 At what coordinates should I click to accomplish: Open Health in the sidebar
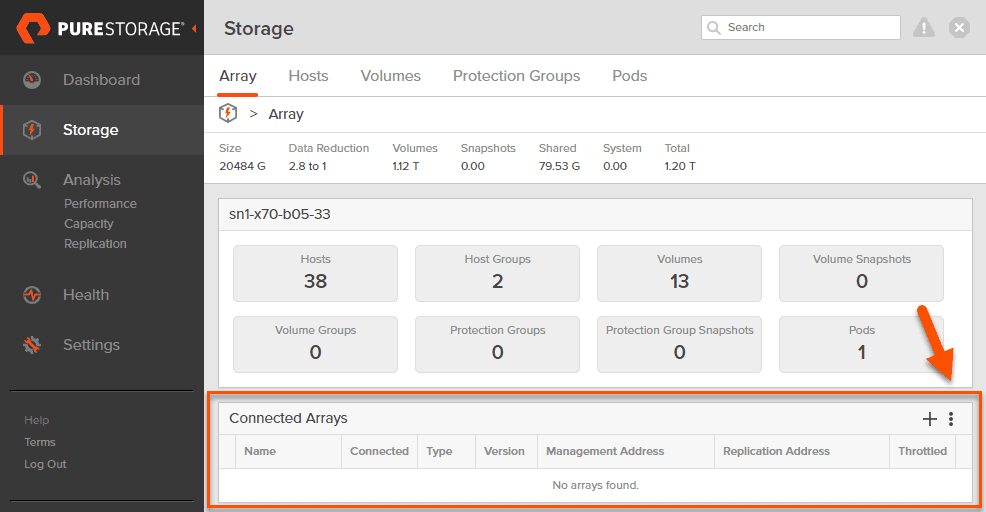(86, 294)
